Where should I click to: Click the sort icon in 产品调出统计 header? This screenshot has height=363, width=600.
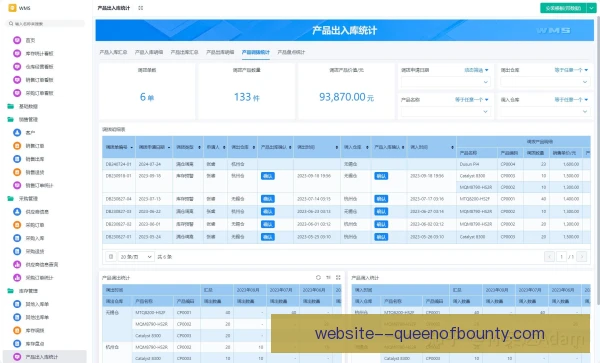point(328,277)
